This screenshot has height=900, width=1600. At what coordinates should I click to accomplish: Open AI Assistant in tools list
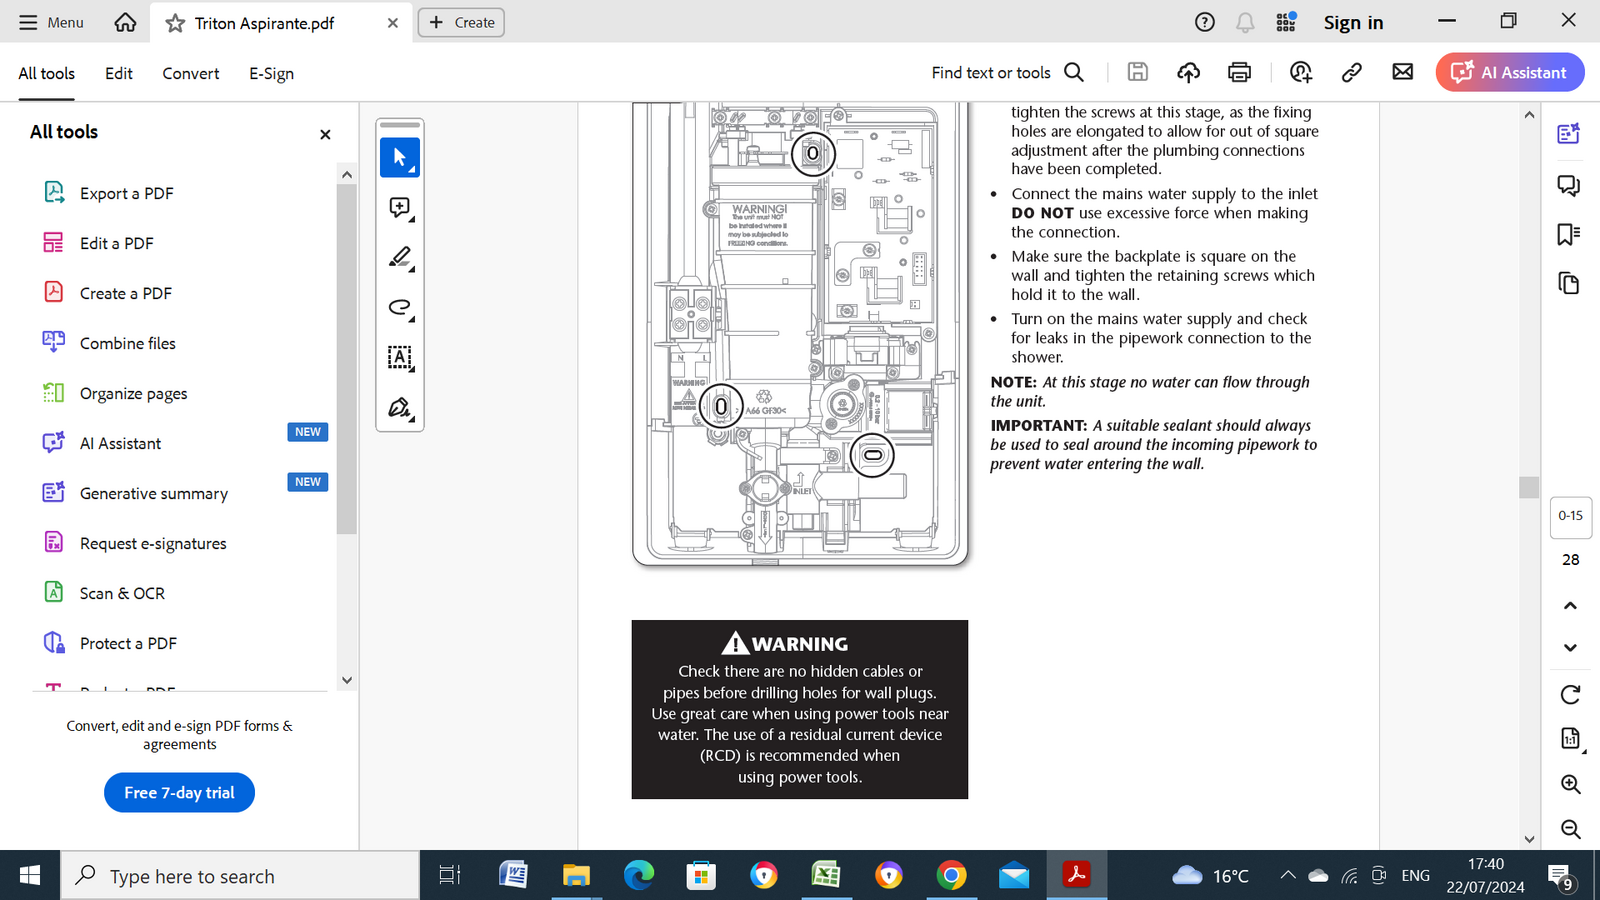point(120,443)
